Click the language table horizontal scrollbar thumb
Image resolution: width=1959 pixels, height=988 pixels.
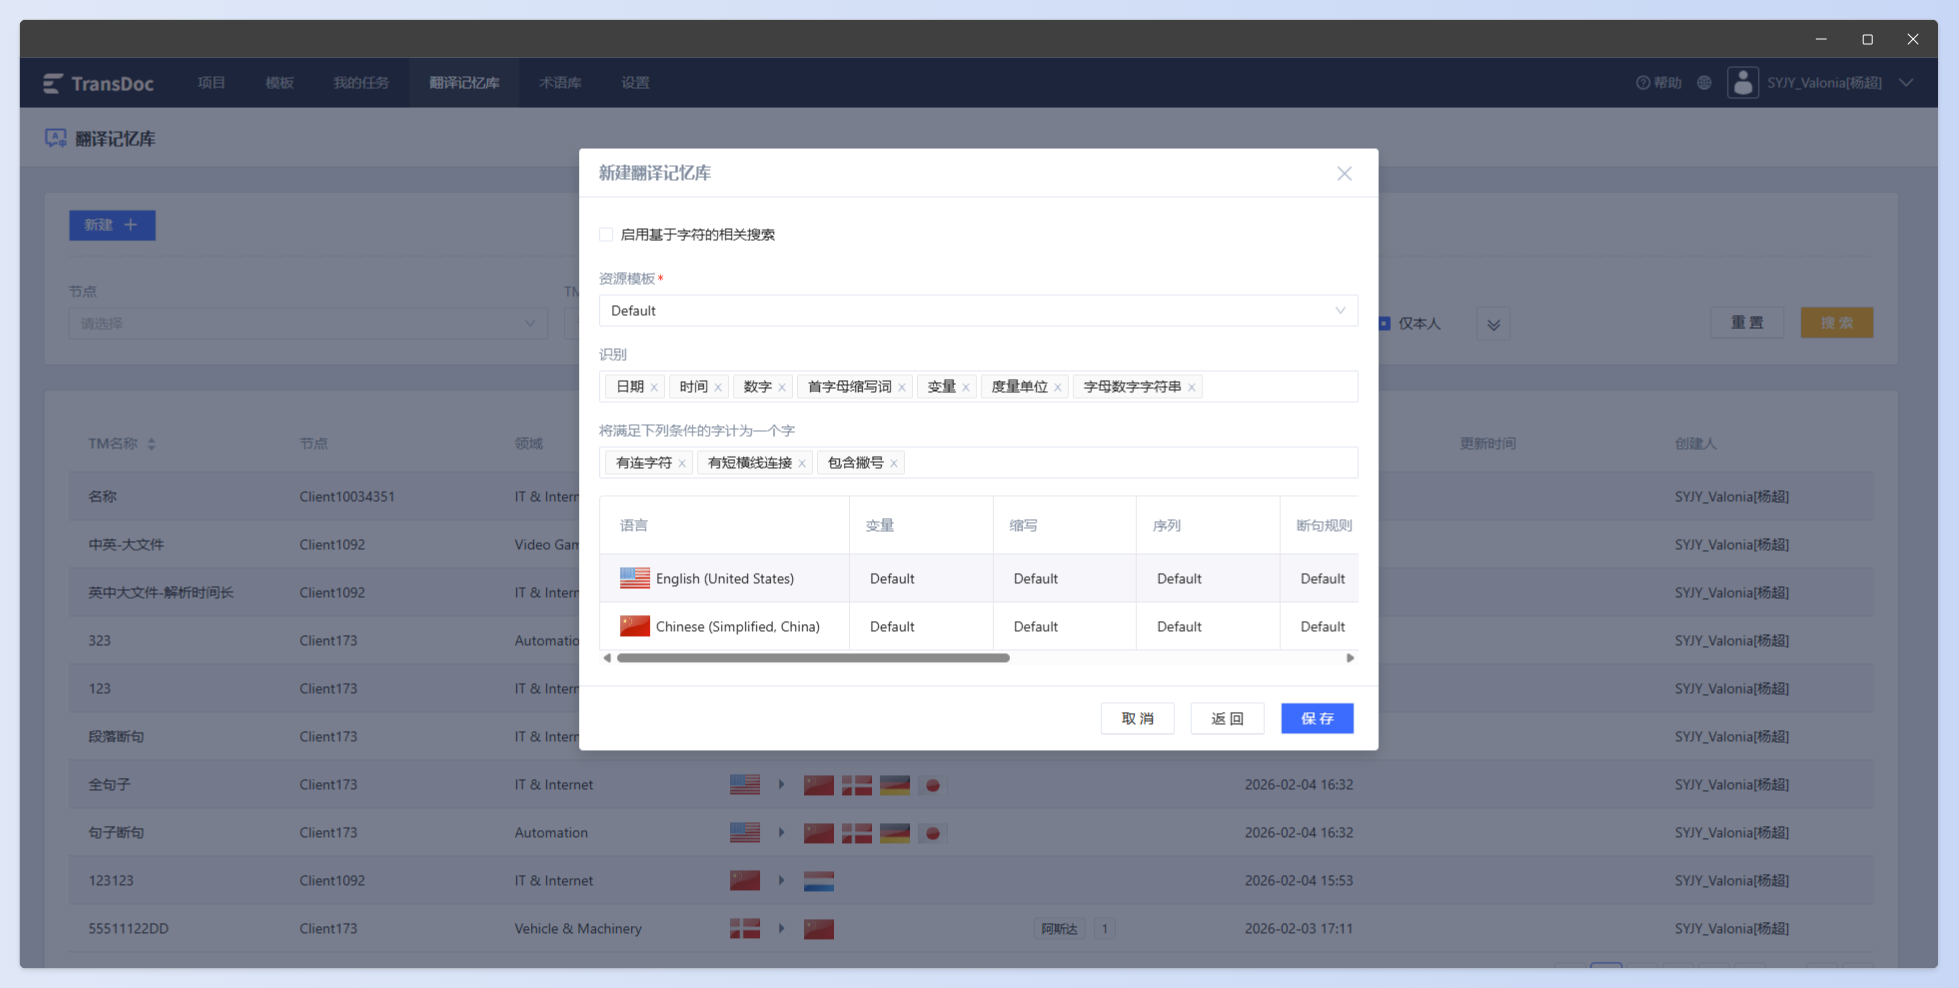coord(813,658)
